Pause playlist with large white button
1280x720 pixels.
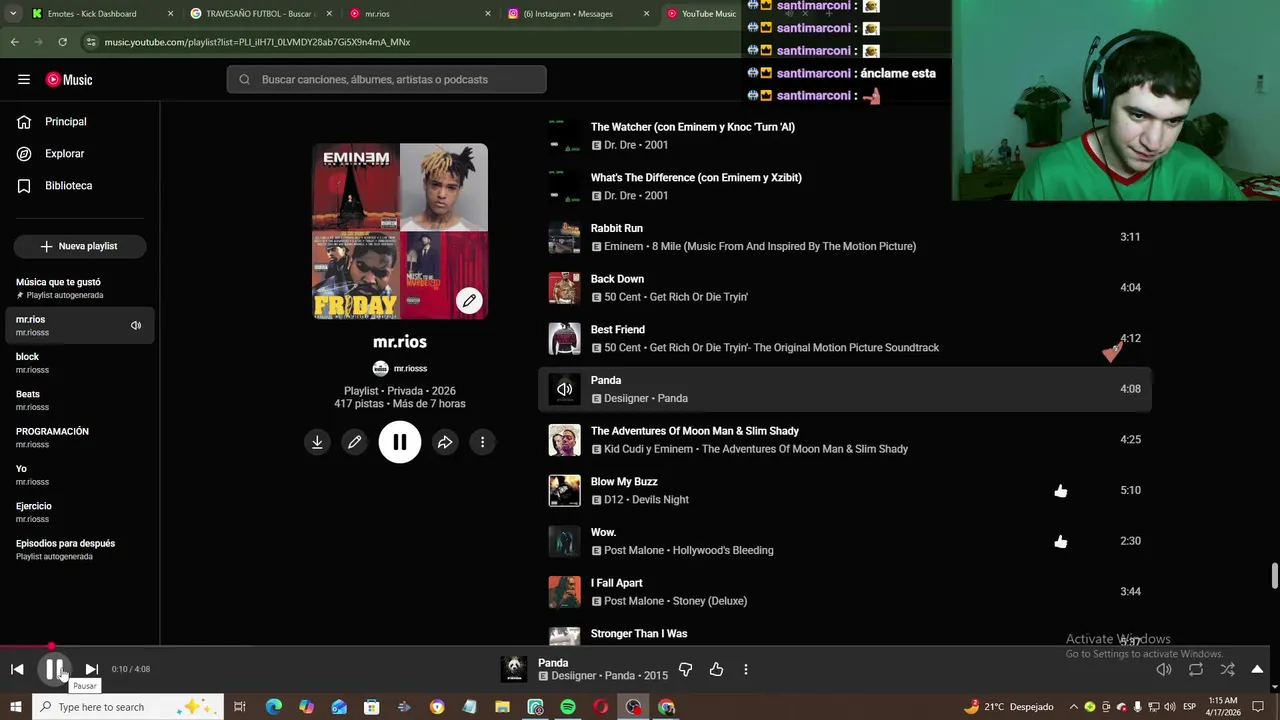(400, 442)
